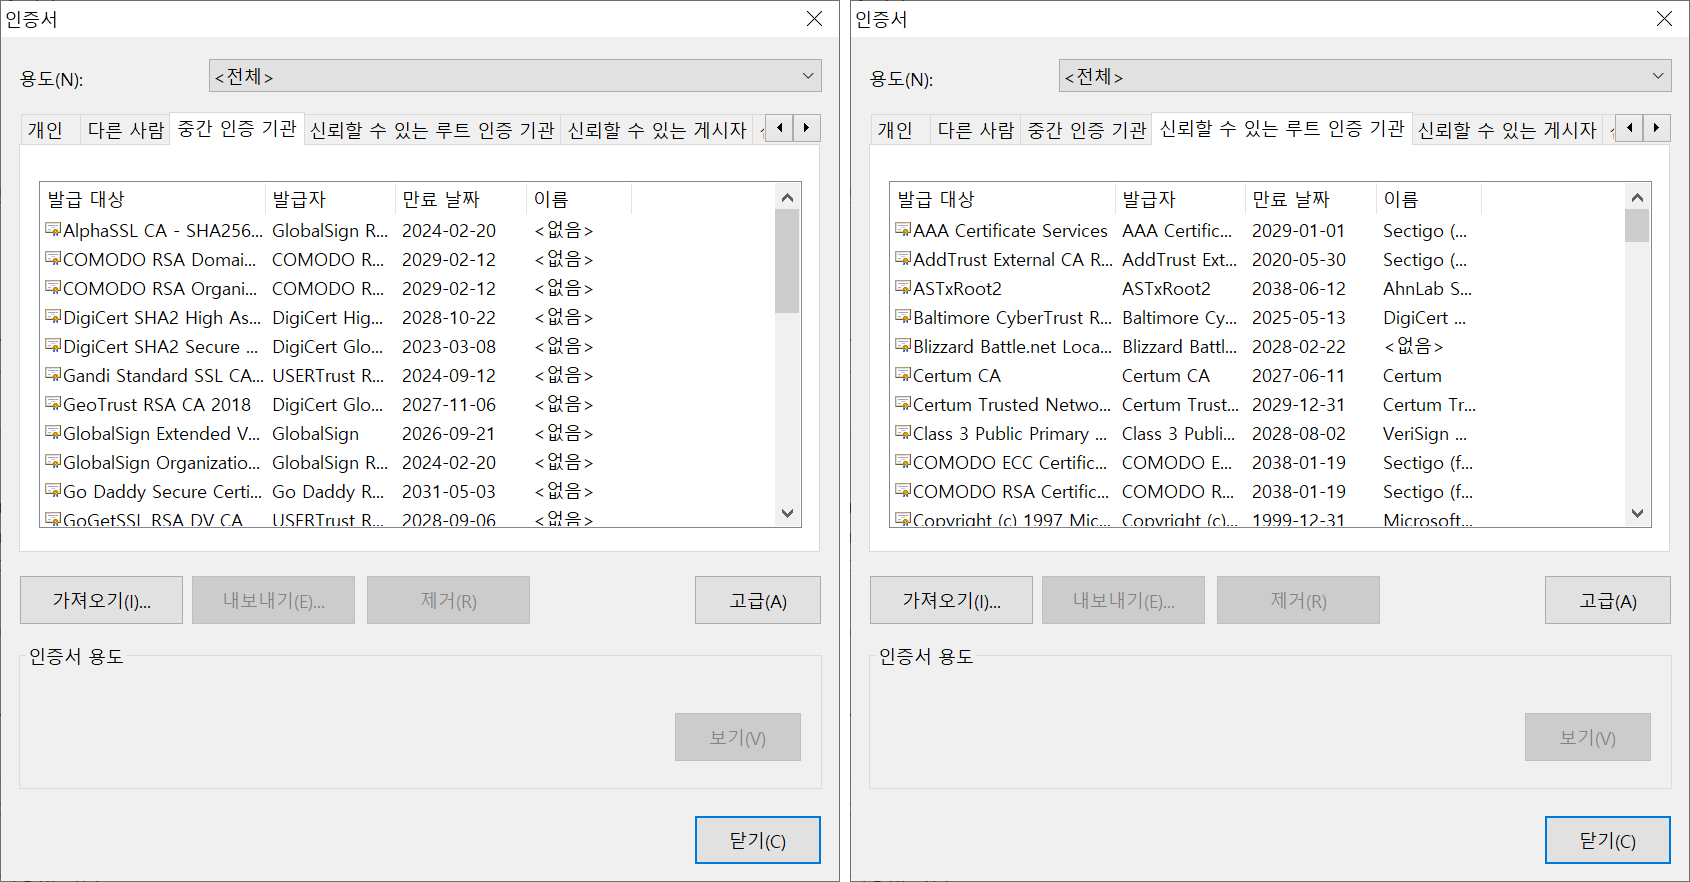Image resolution: width=1690 pixels, height=882 pixels.
Task: Sort by 만료 날짜 column in right window
Action: tap(1311, 199)
